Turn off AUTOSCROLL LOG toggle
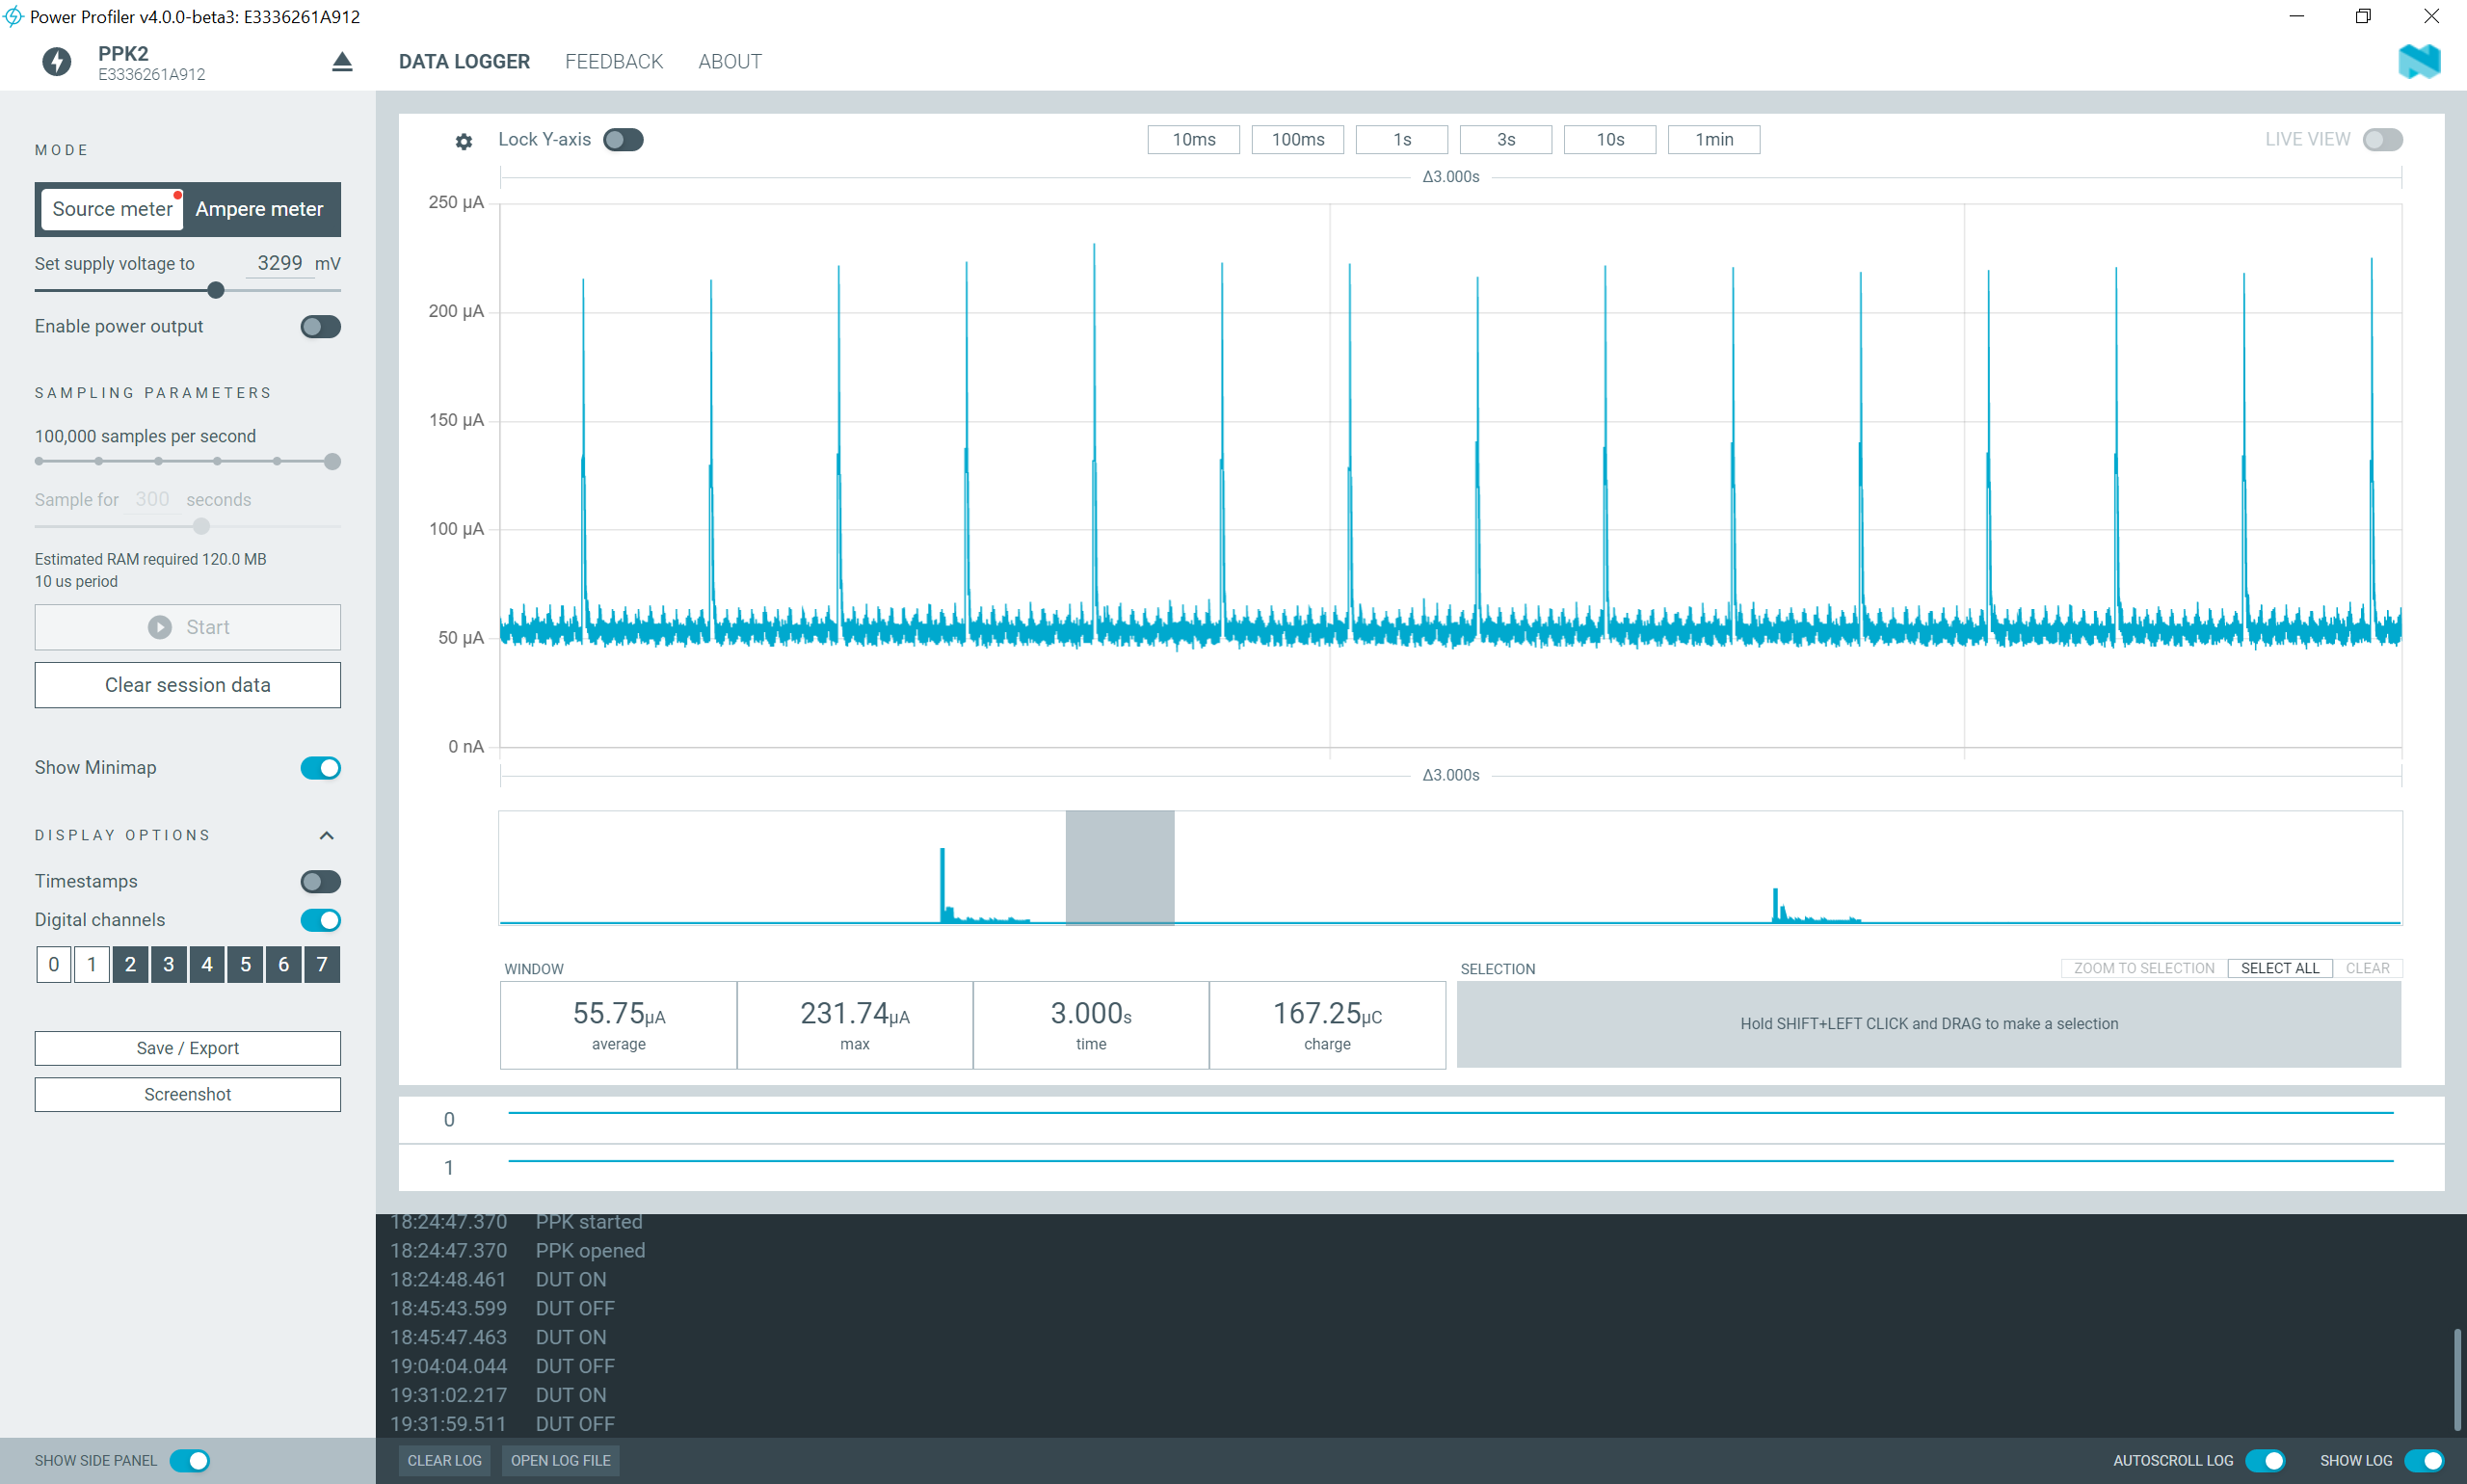 (x=2265, y=1461)
